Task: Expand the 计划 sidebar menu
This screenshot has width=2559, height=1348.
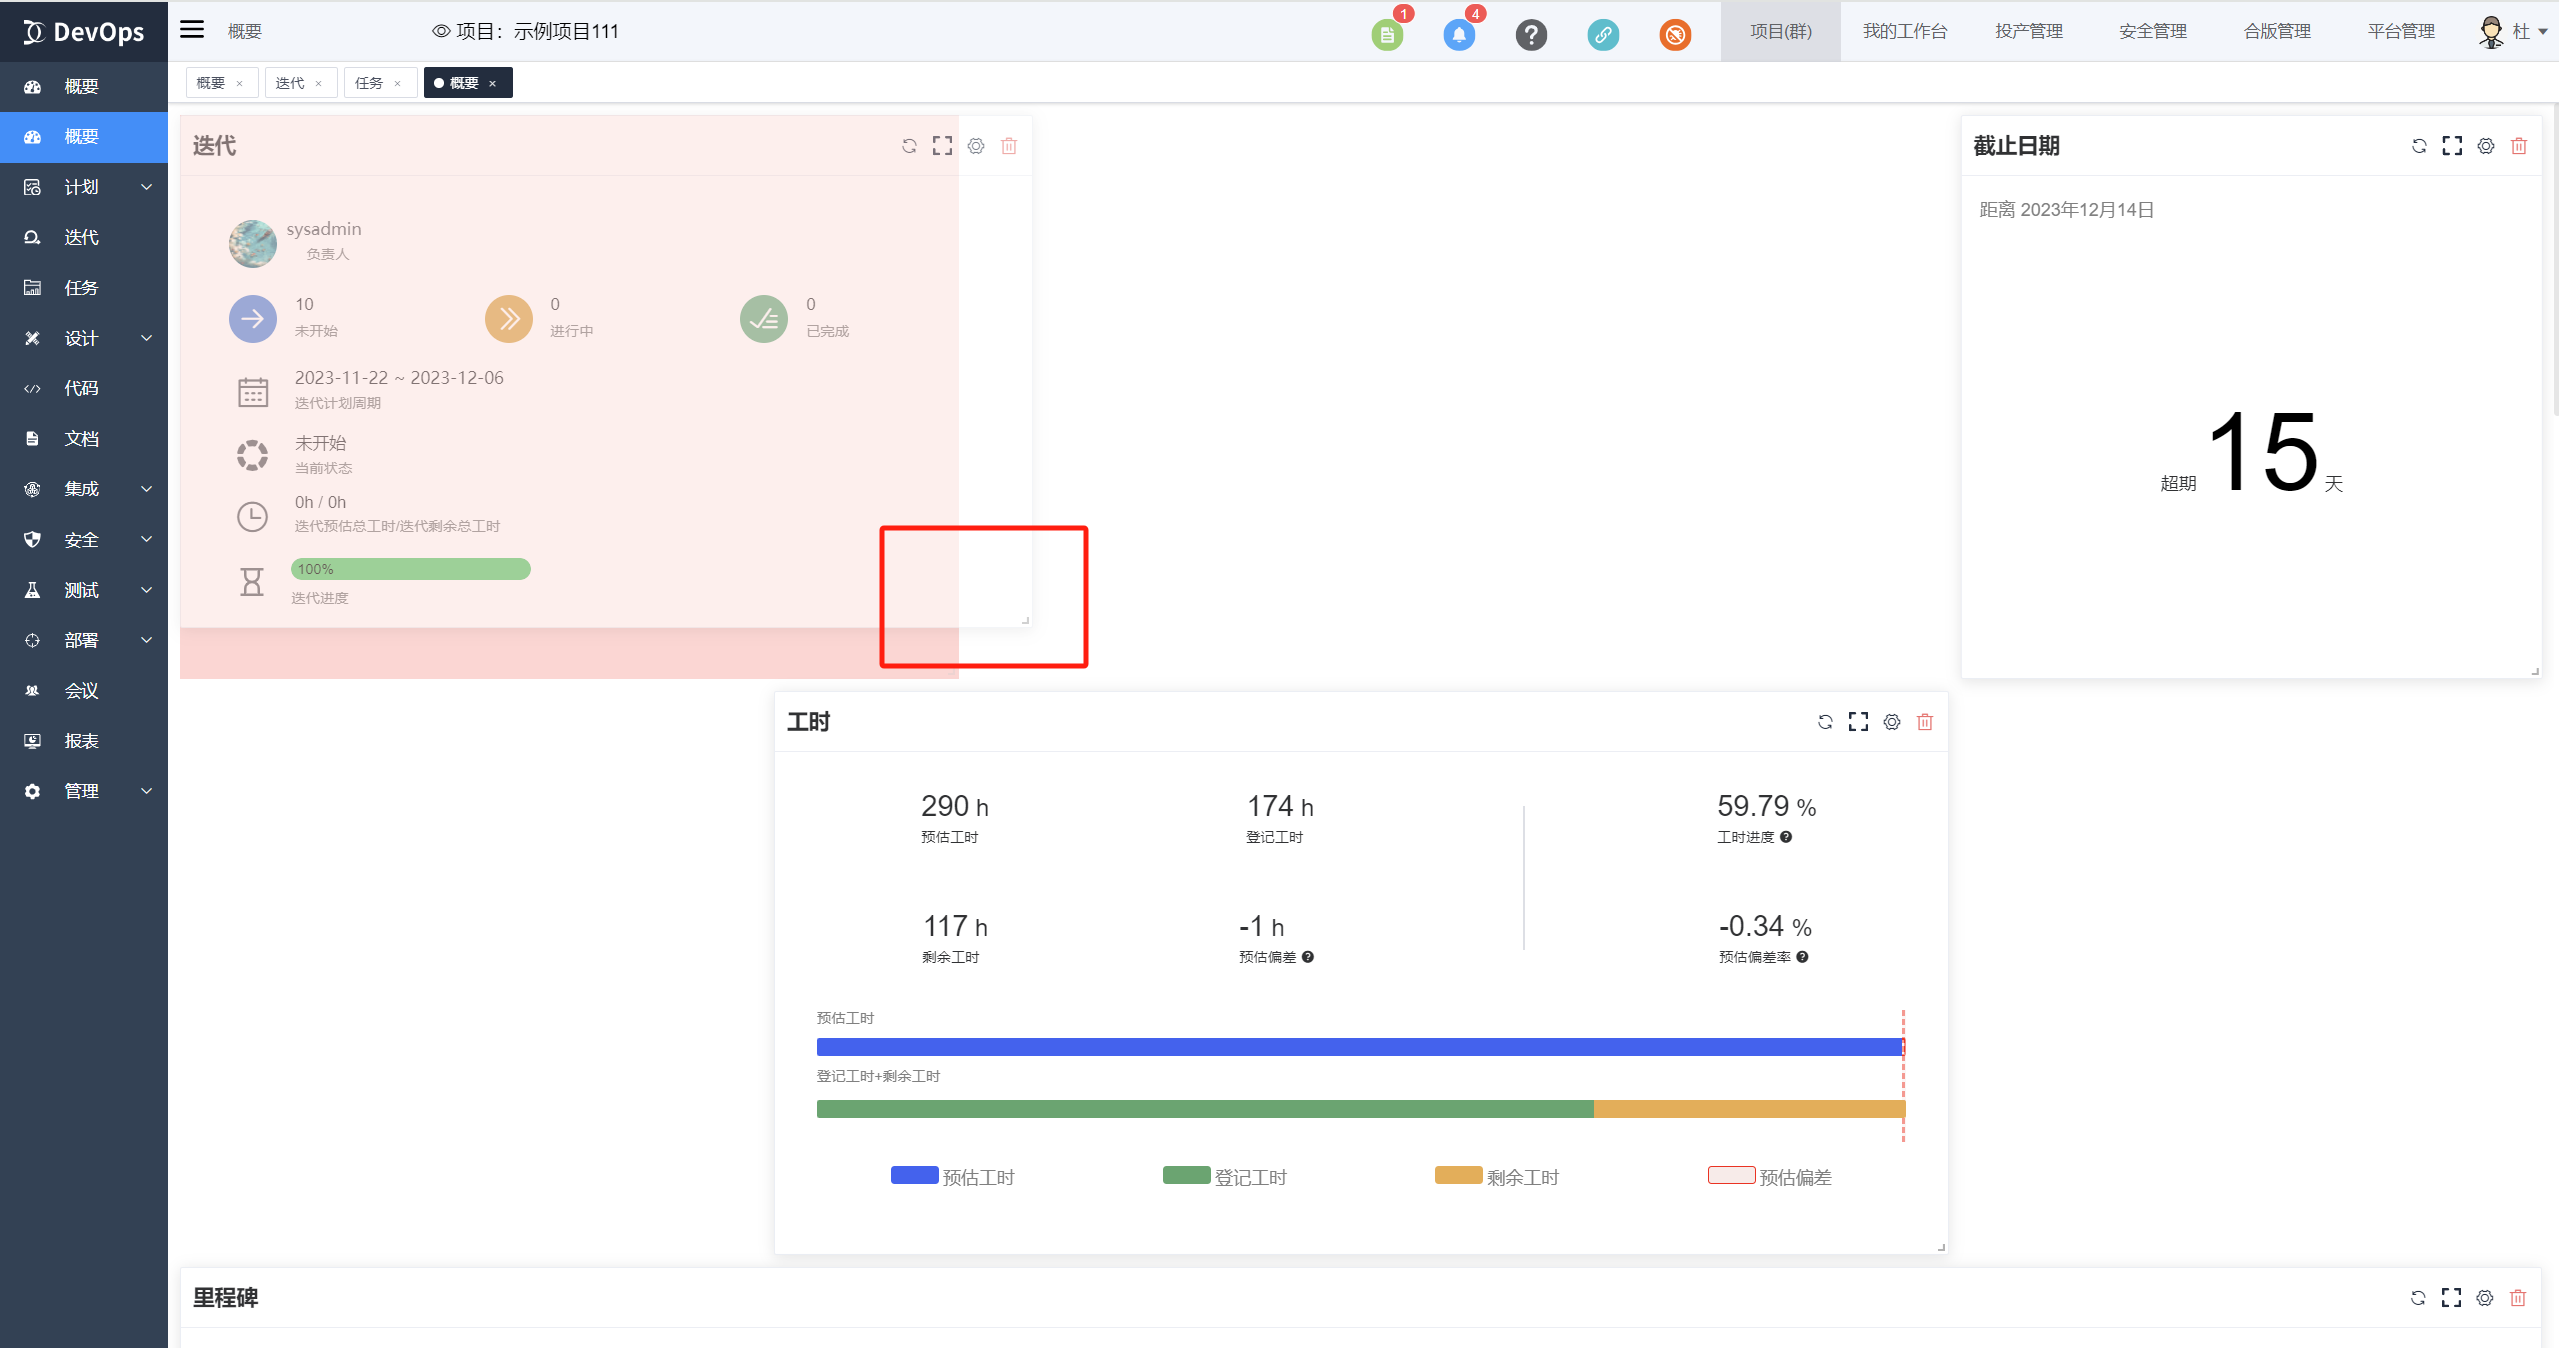Action: tap(84, 187)
